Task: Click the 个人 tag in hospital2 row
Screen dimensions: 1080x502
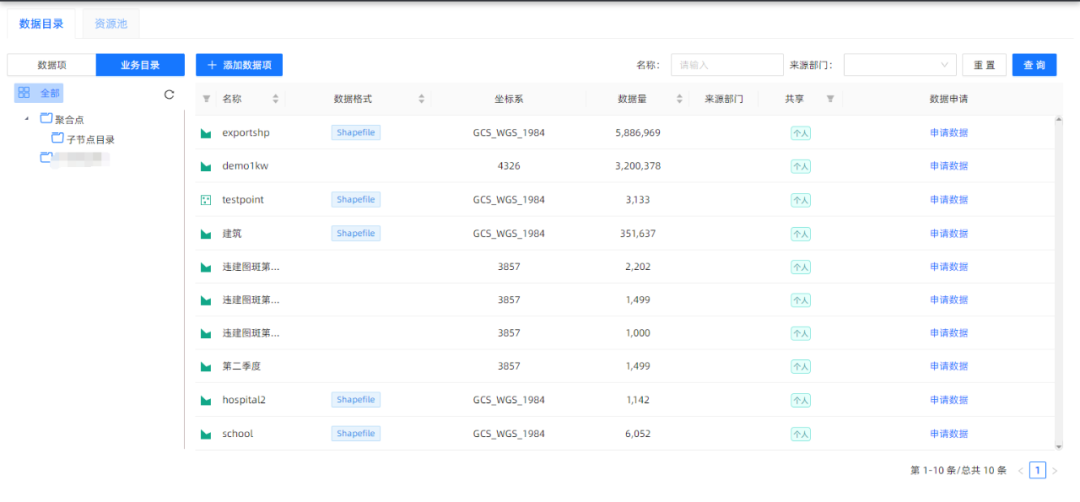Action: click(x=800, y=400)
